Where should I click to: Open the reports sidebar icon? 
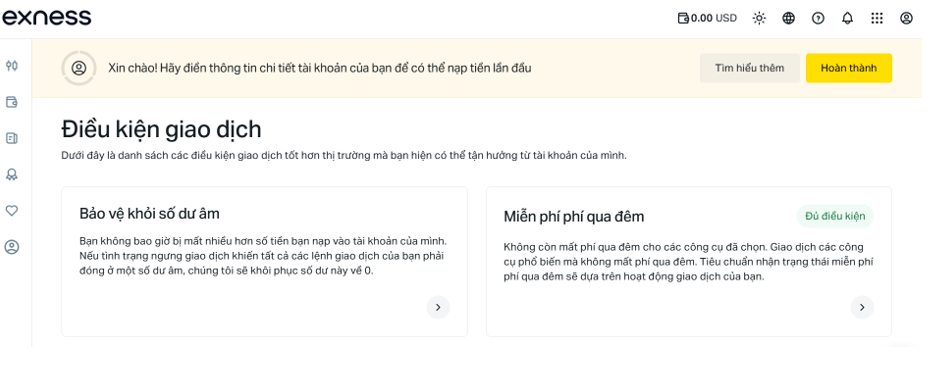pyautogui.click(x=11, y=138)
